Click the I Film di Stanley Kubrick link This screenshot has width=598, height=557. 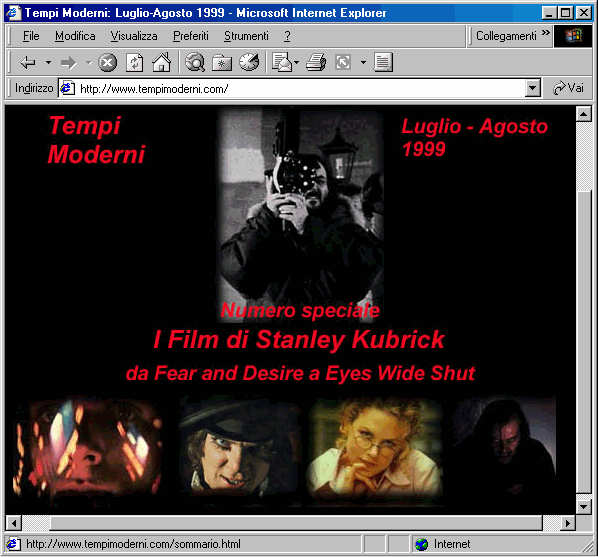coord(299,339)
